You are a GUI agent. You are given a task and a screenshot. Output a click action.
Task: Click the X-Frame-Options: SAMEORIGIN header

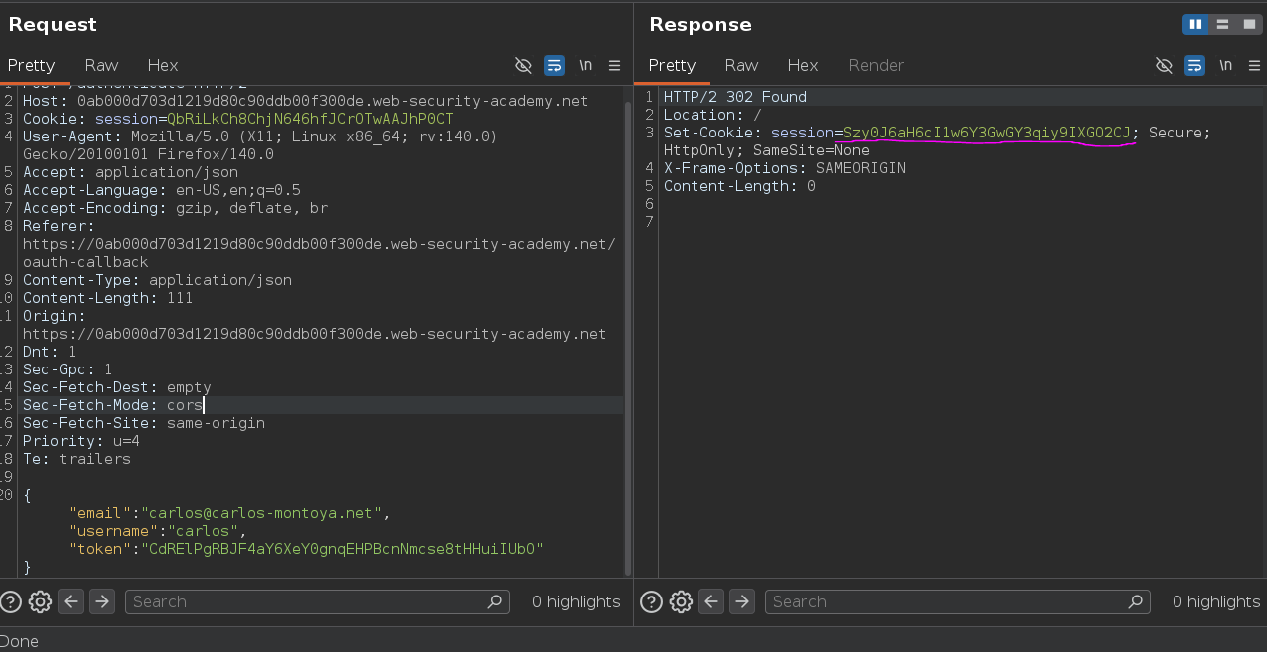[x=785, y=169]
